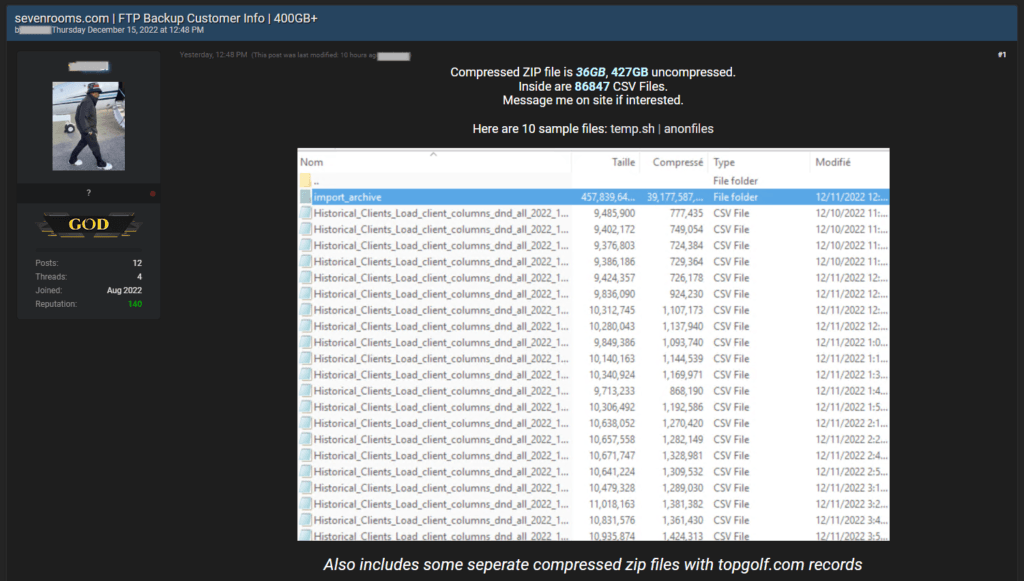
Task: Click the #1 post number link
Action: pos(1002,55)
